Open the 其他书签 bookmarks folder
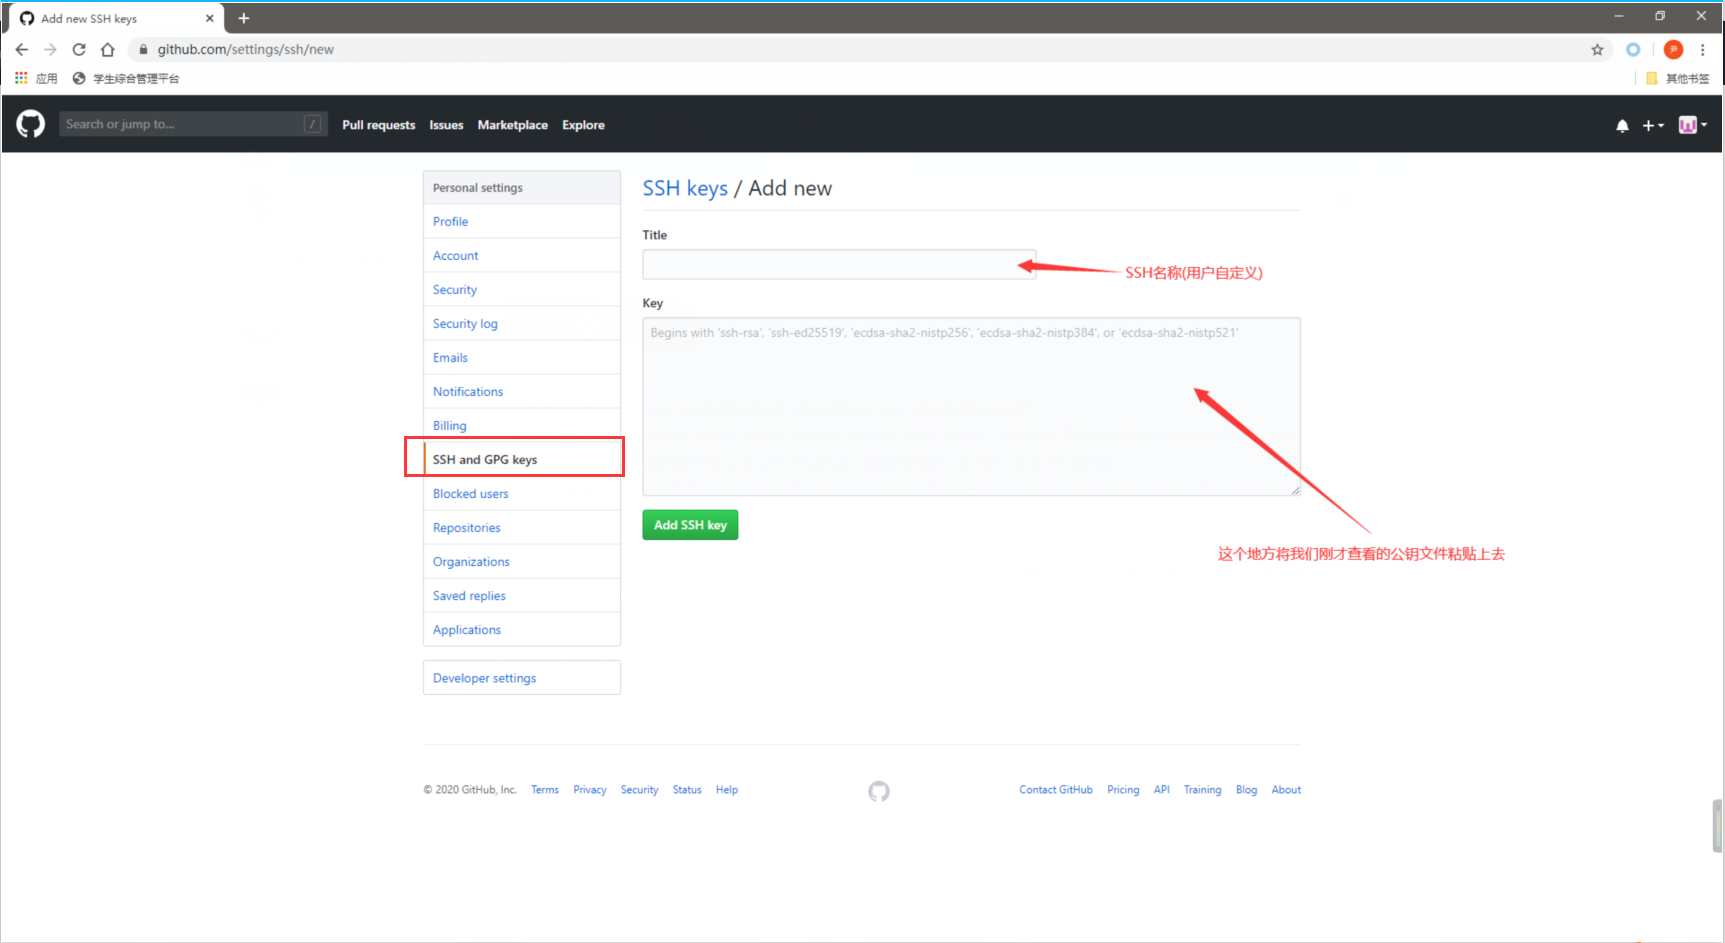 coord(1678,78)
